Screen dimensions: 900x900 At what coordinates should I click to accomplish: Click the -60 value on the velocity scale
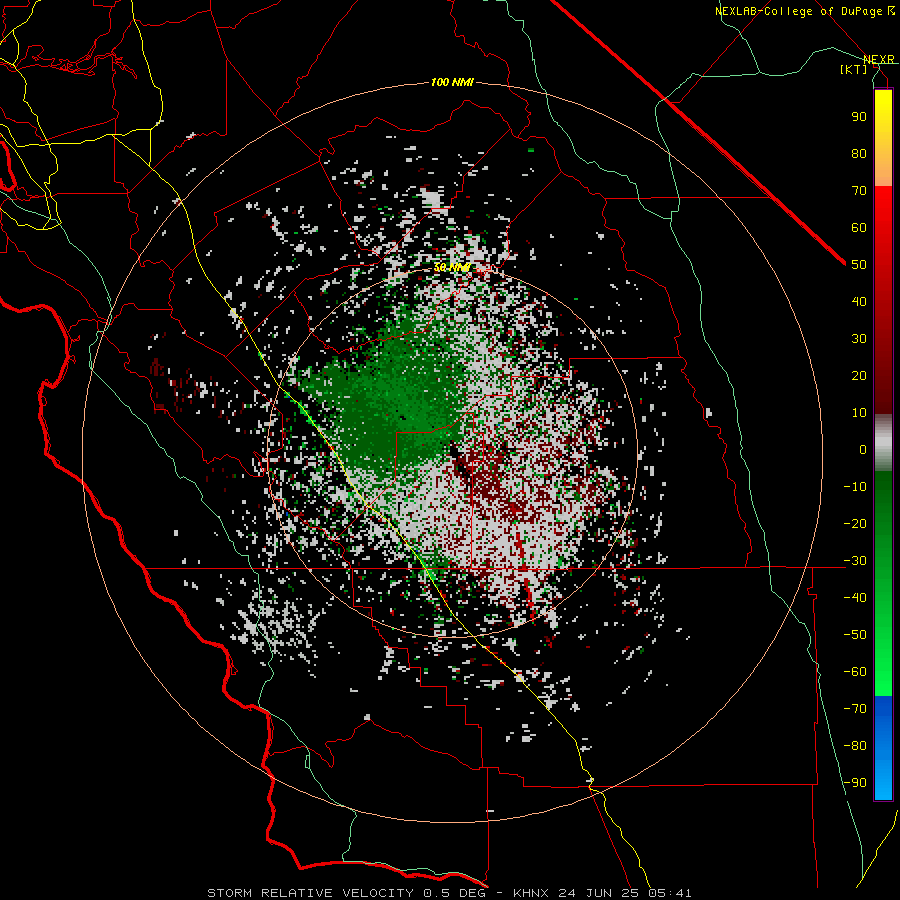[x=855, y=672]
